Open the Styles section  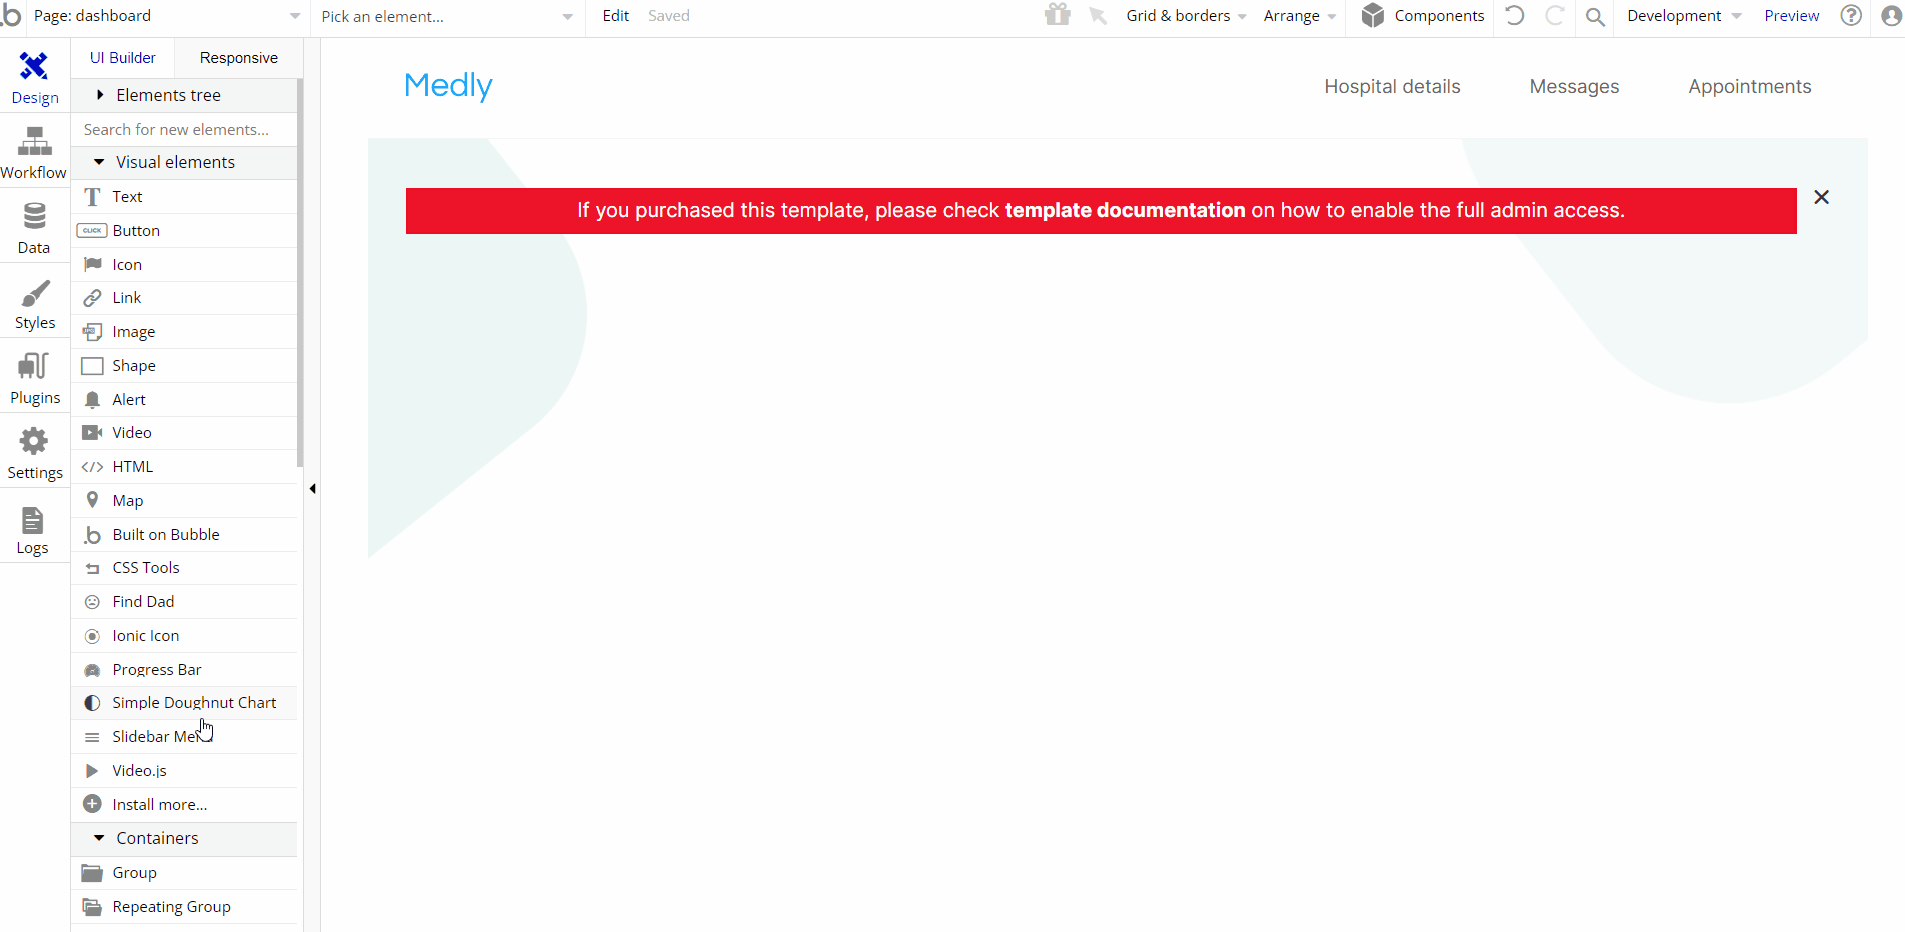coord(34,303)
